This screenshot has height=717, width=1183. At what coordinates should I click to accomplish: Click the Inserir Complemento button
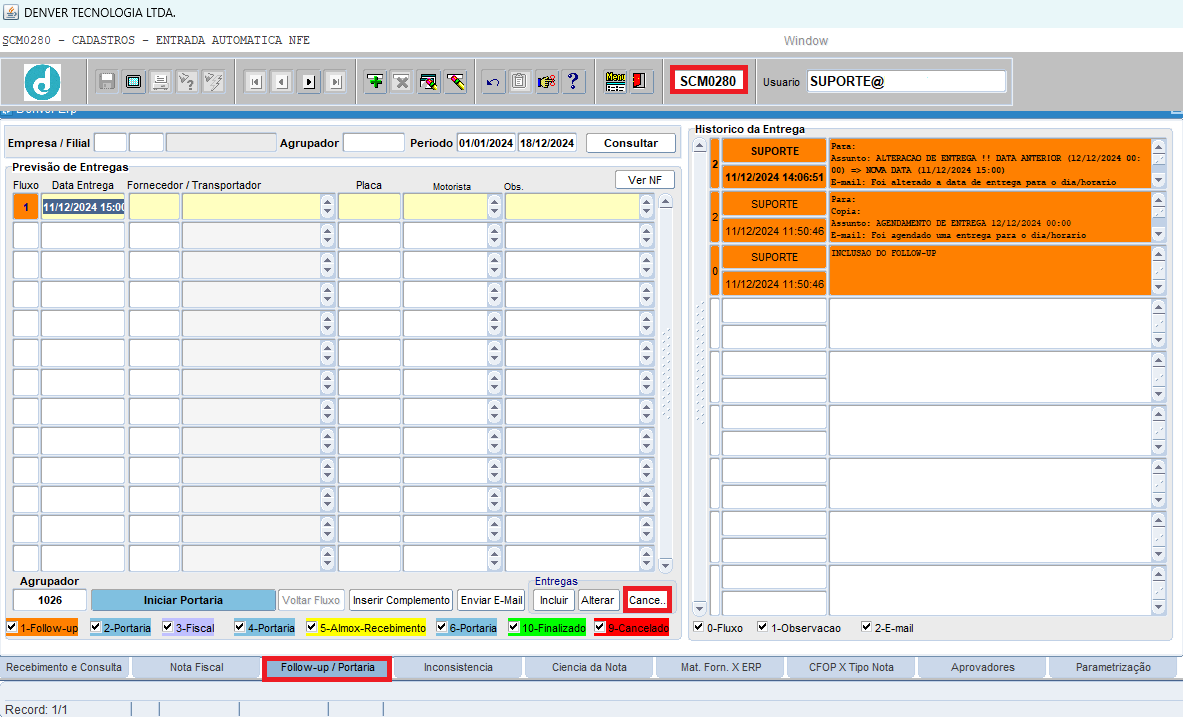pyautogui.click(x=401, y=600)
